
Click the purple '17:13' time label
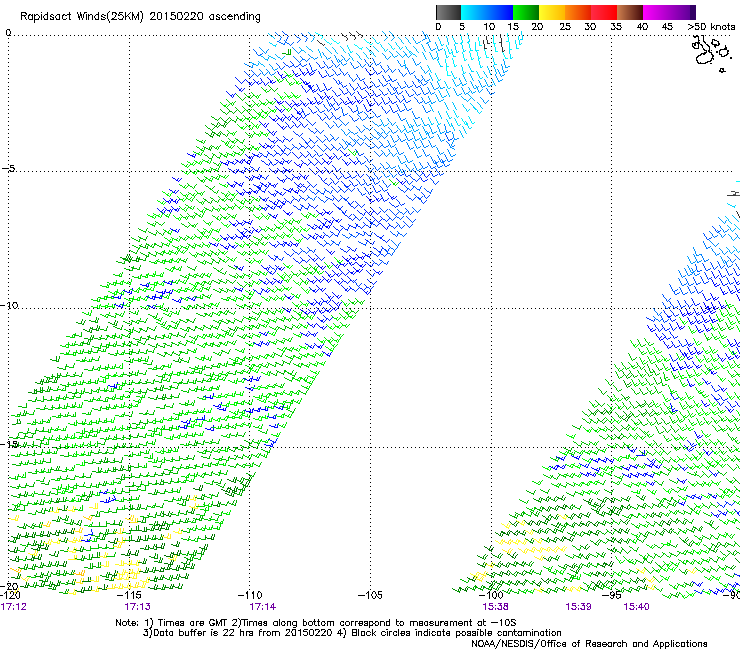[137, 607]
